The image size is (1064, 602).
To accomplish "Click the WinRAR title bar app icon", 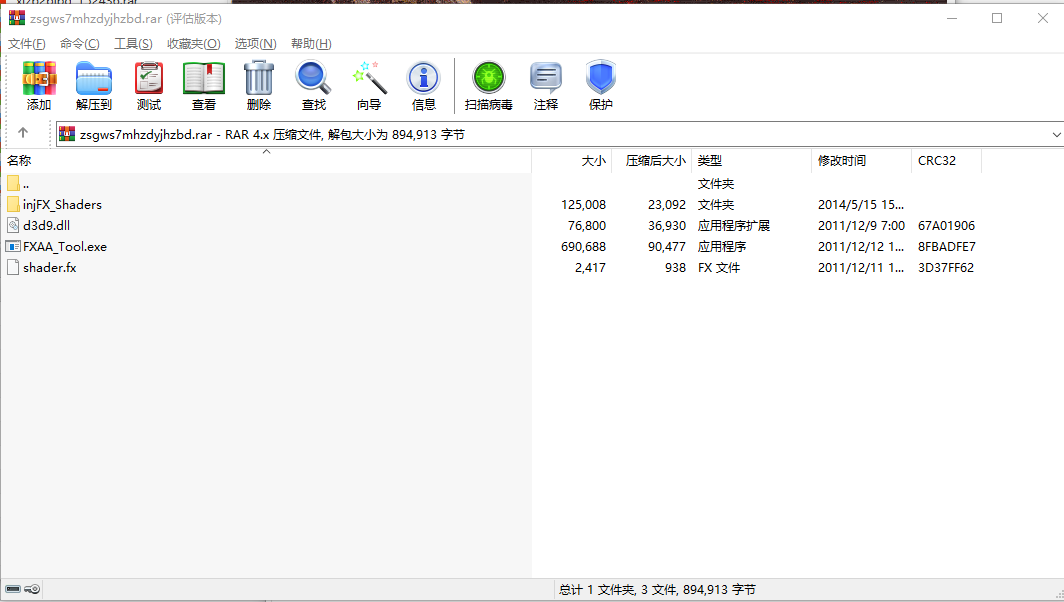I will tap(17, 18).
